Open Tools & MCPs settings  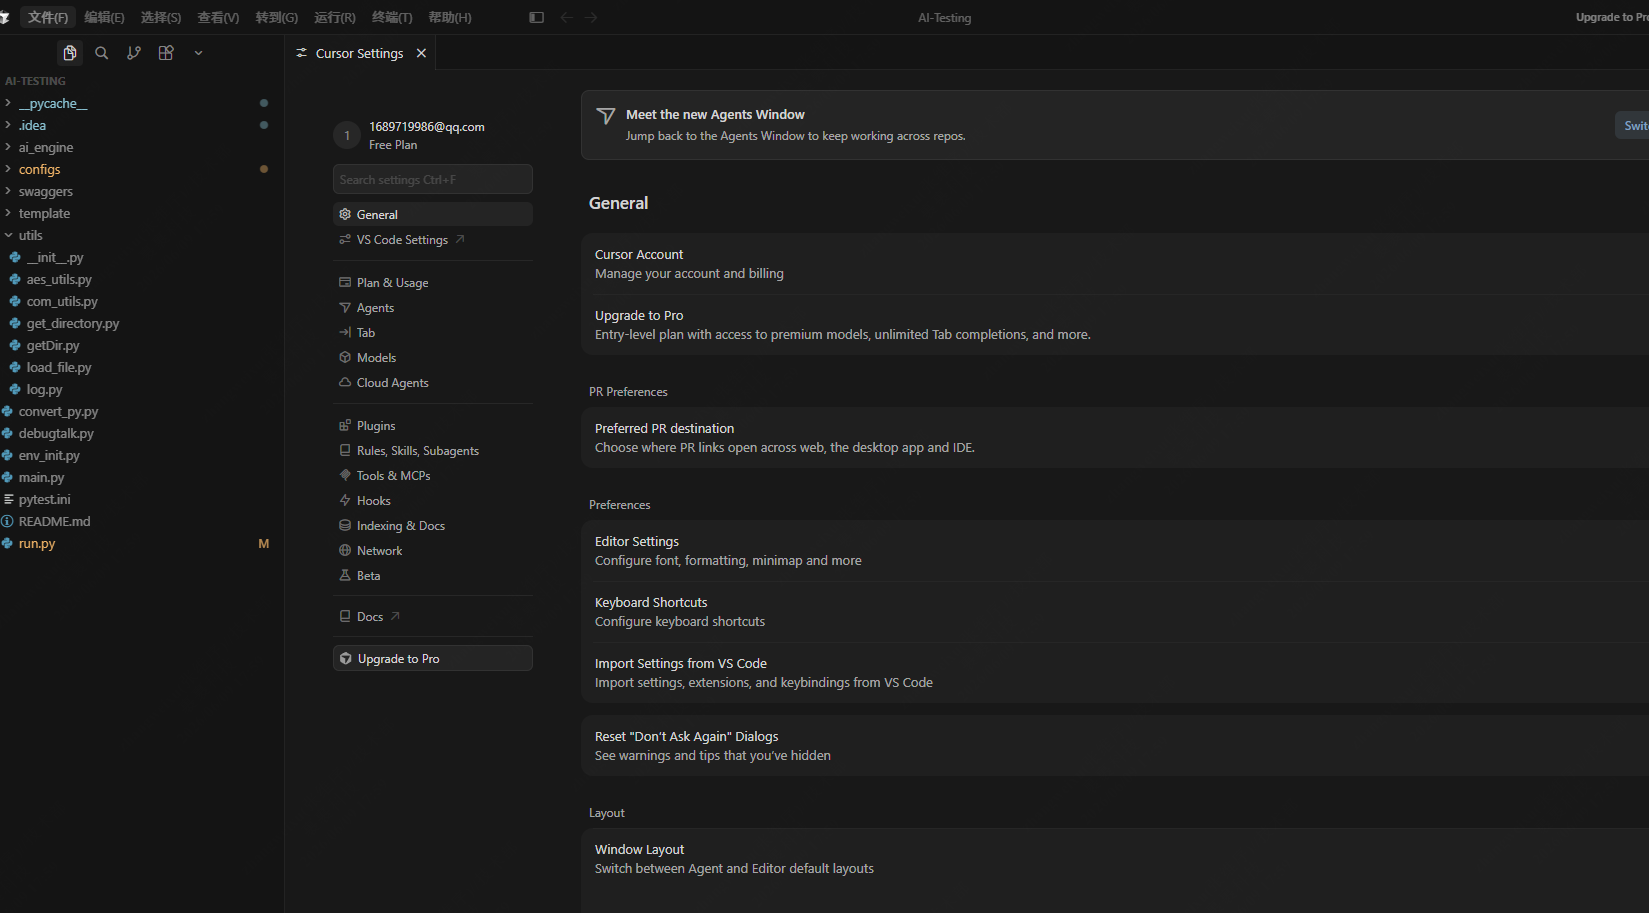432,475
